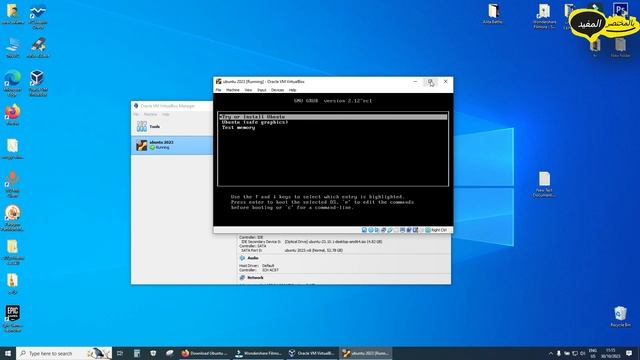This screenshot has width=640, height=360.
Task: Click the Microsoft Edge desktop shortcut
Action: (12, 83)
